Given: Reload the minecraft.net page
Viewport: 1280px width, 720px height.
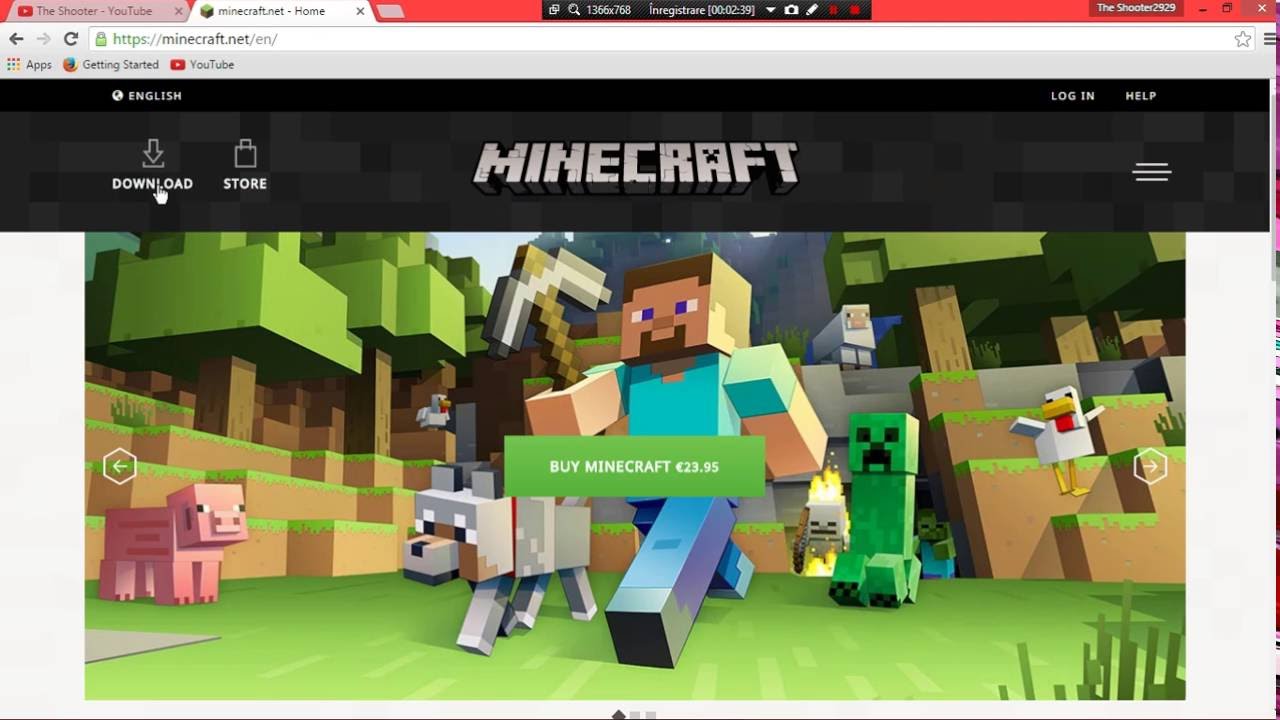Looking at the screenshot, I should tap(70, 39).
